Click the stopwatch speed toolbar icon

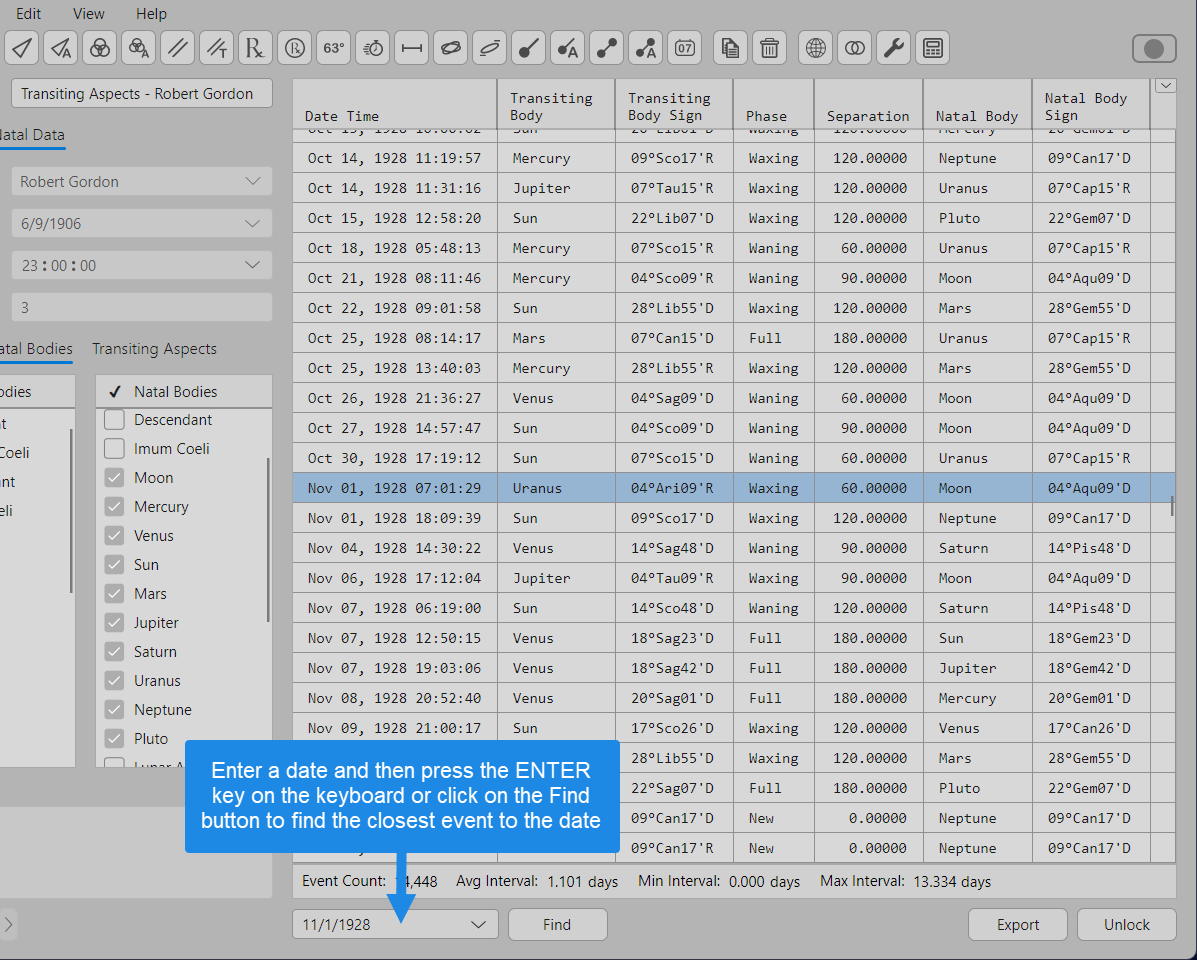click(372, 47)
